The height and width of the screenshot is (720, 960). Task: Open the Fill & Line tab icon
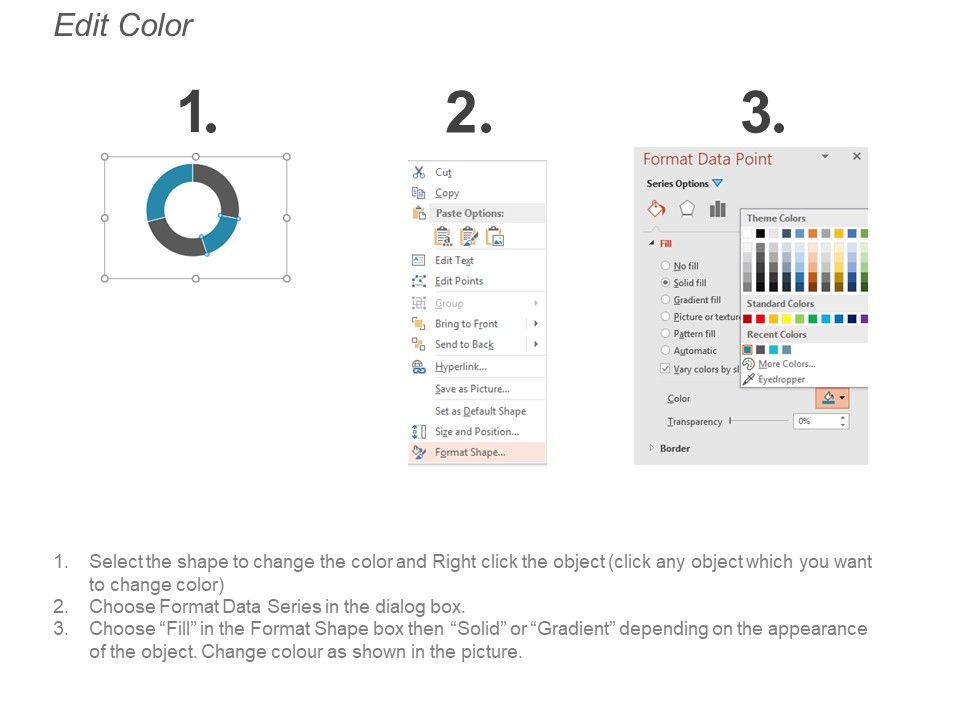(656, 209)
